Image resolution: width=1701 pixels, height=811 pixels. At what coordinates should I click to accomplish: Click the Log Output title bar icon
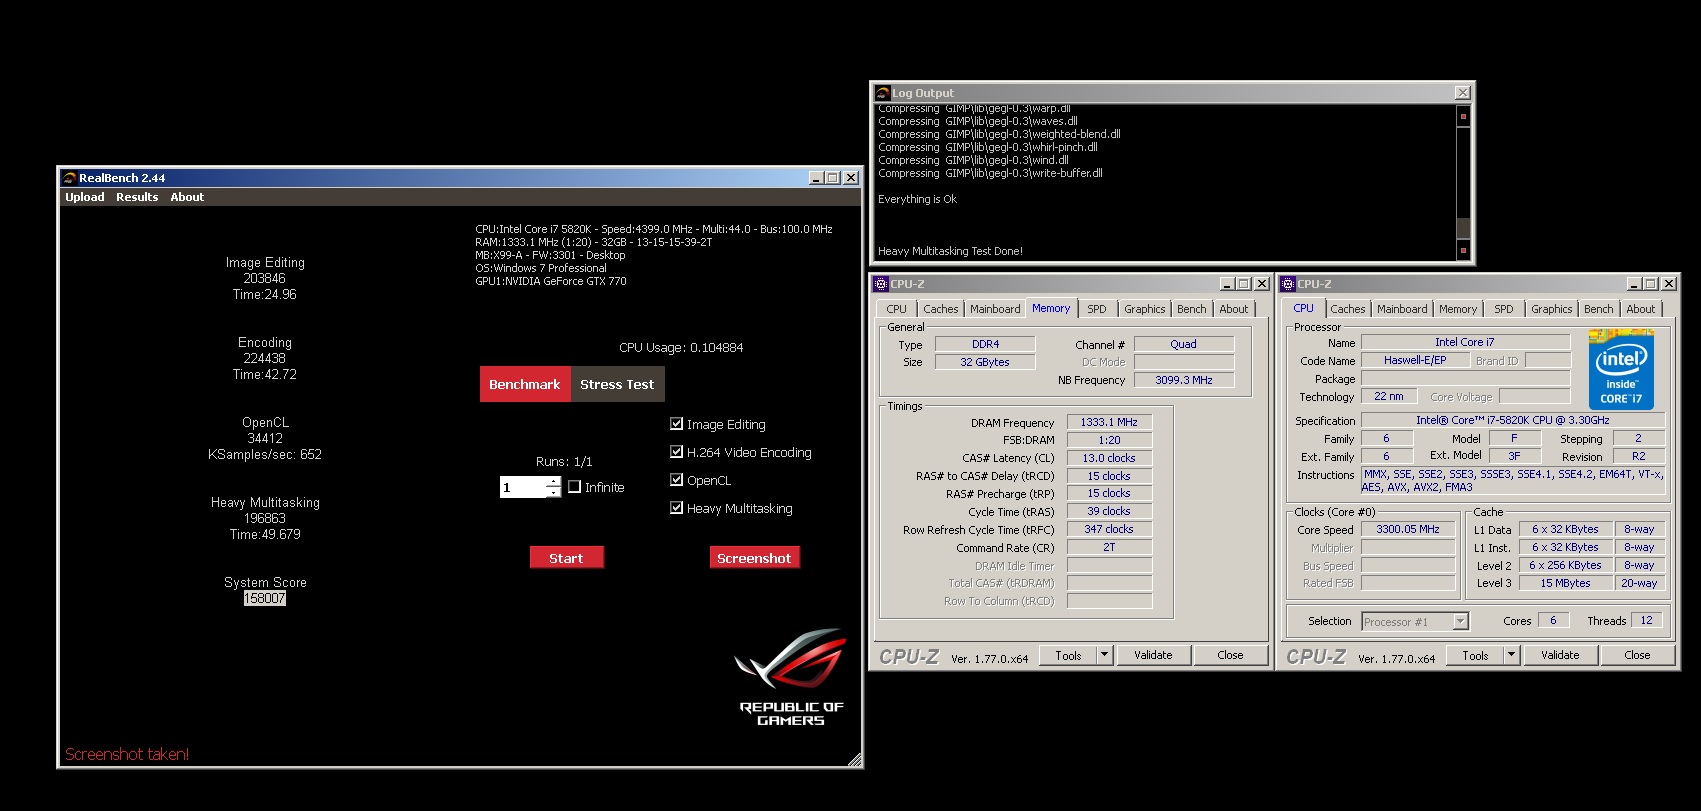882,93
